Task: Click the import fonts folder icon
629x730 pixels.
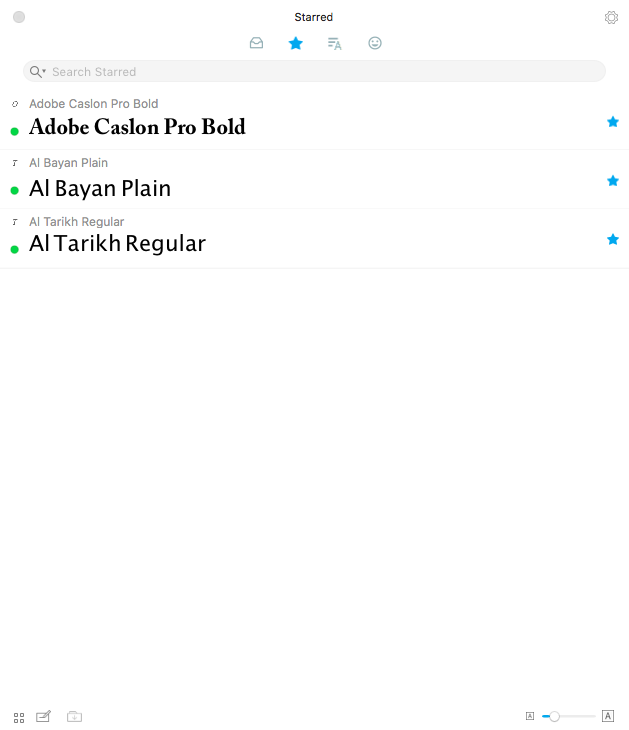Action: pos(74,716)
